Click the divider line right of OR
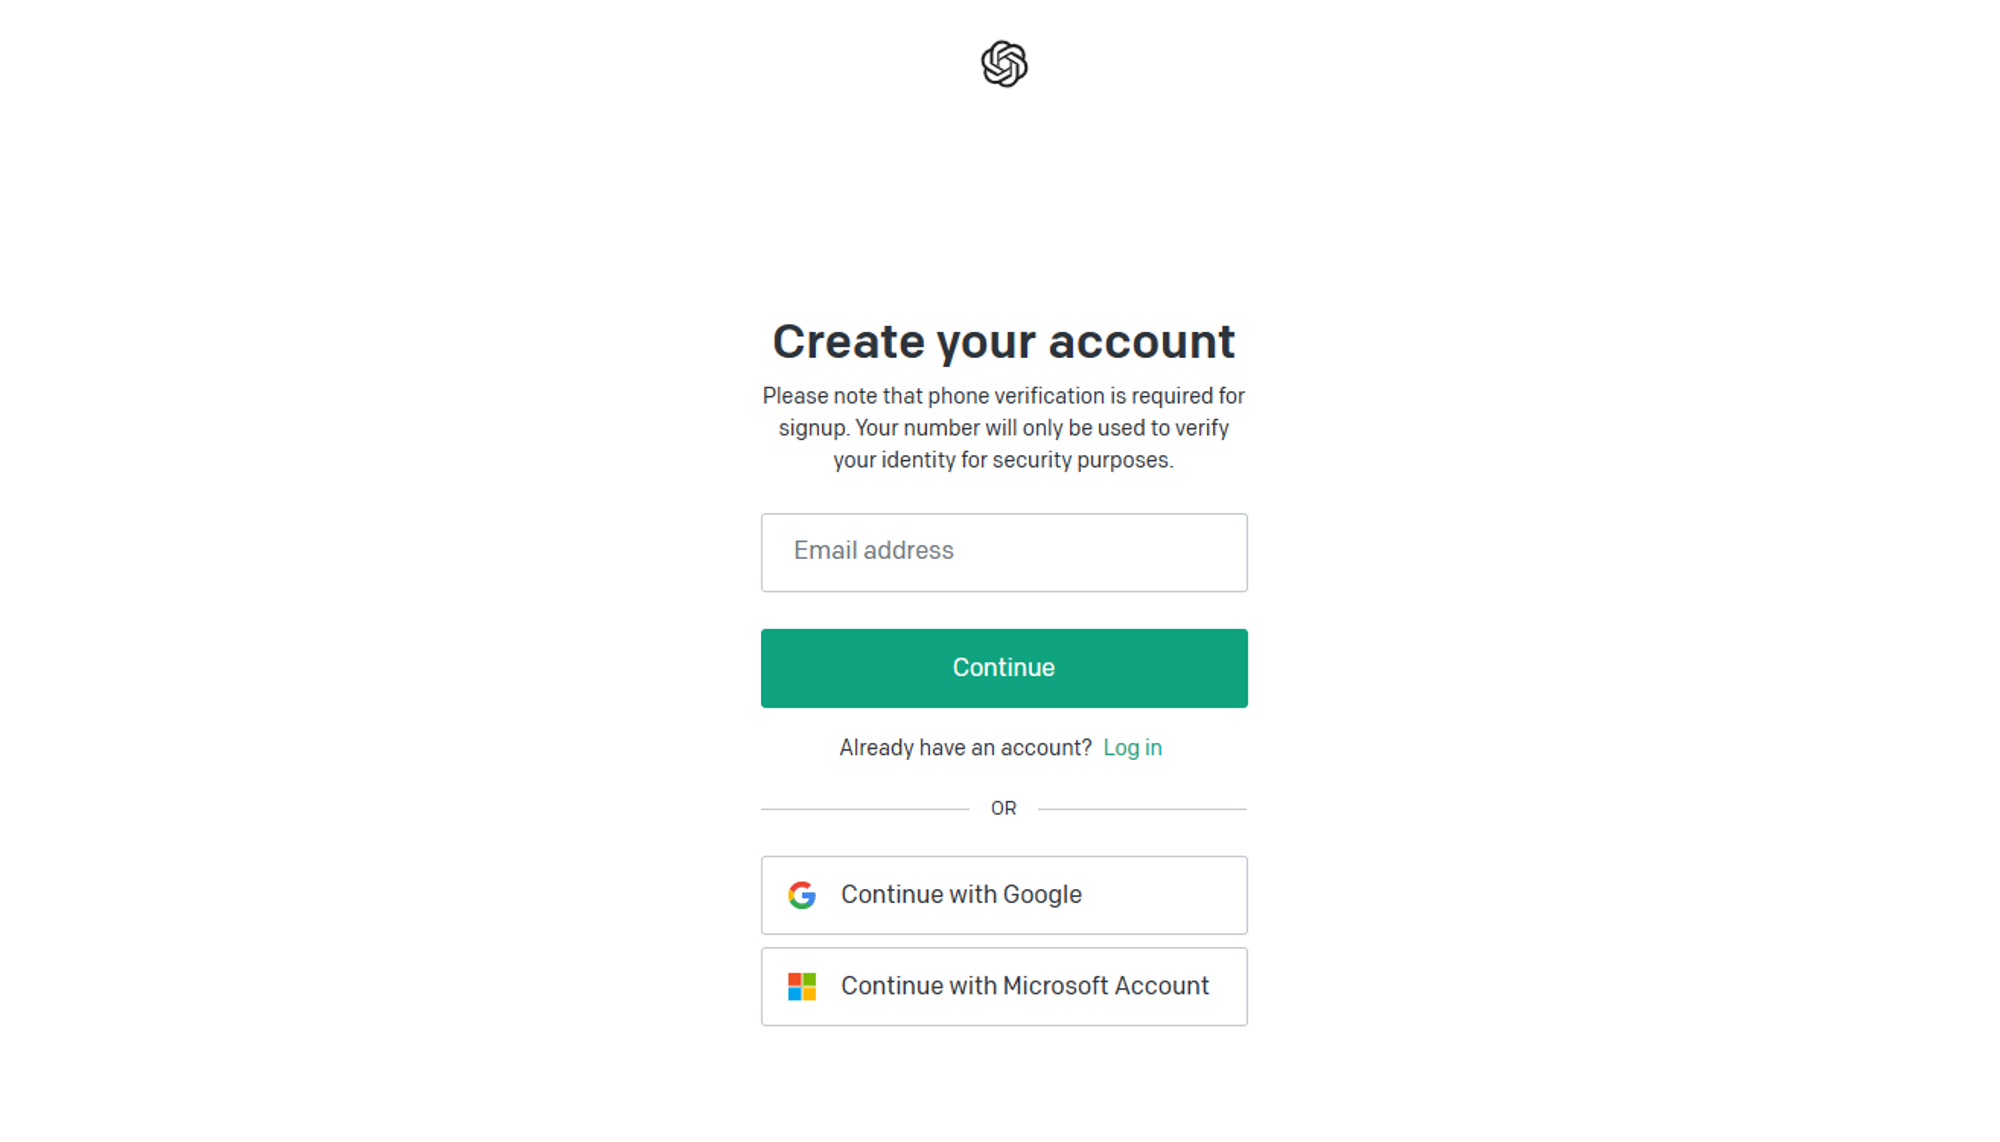2000x1142 pixels. [1142, 809]
